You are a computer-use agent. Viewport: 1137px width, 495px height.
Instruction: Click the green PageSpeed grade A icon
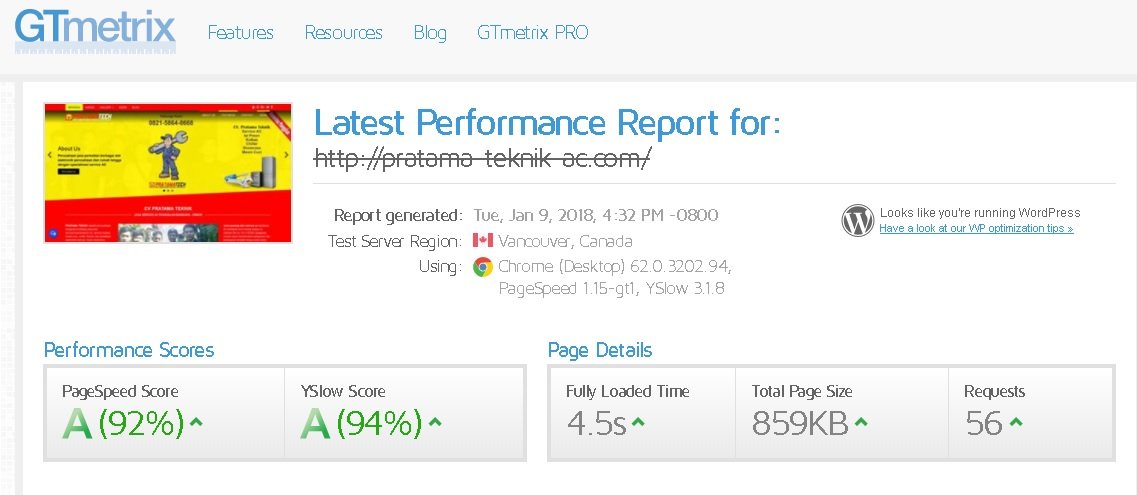[x=77, y=424]
